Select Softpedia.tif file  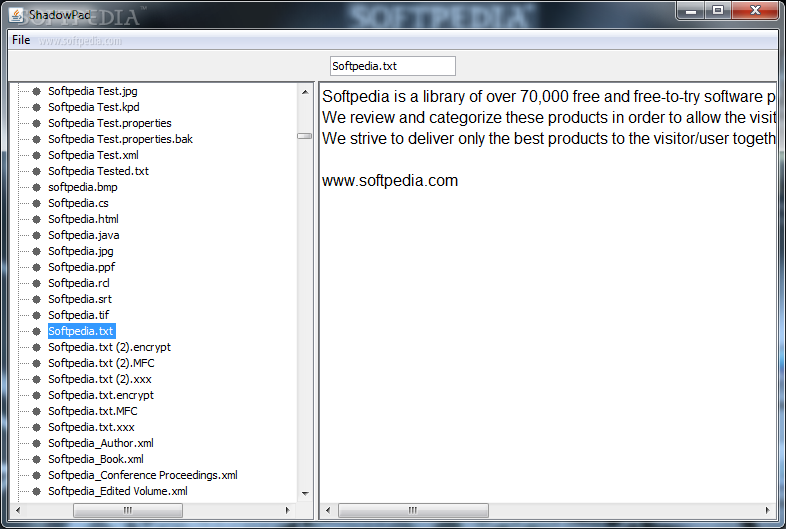pyautogui.click(x=79, y=315)
